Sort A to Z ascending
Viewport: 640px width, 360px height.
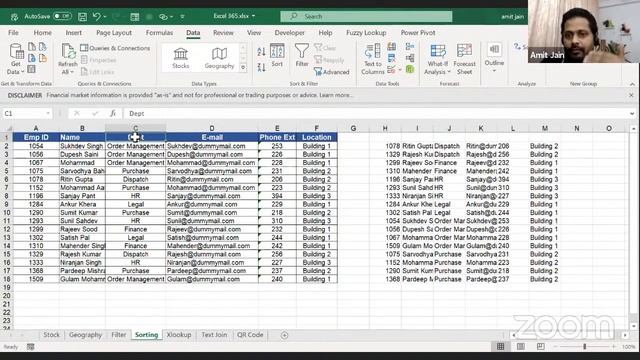click(x=261, y=52)
